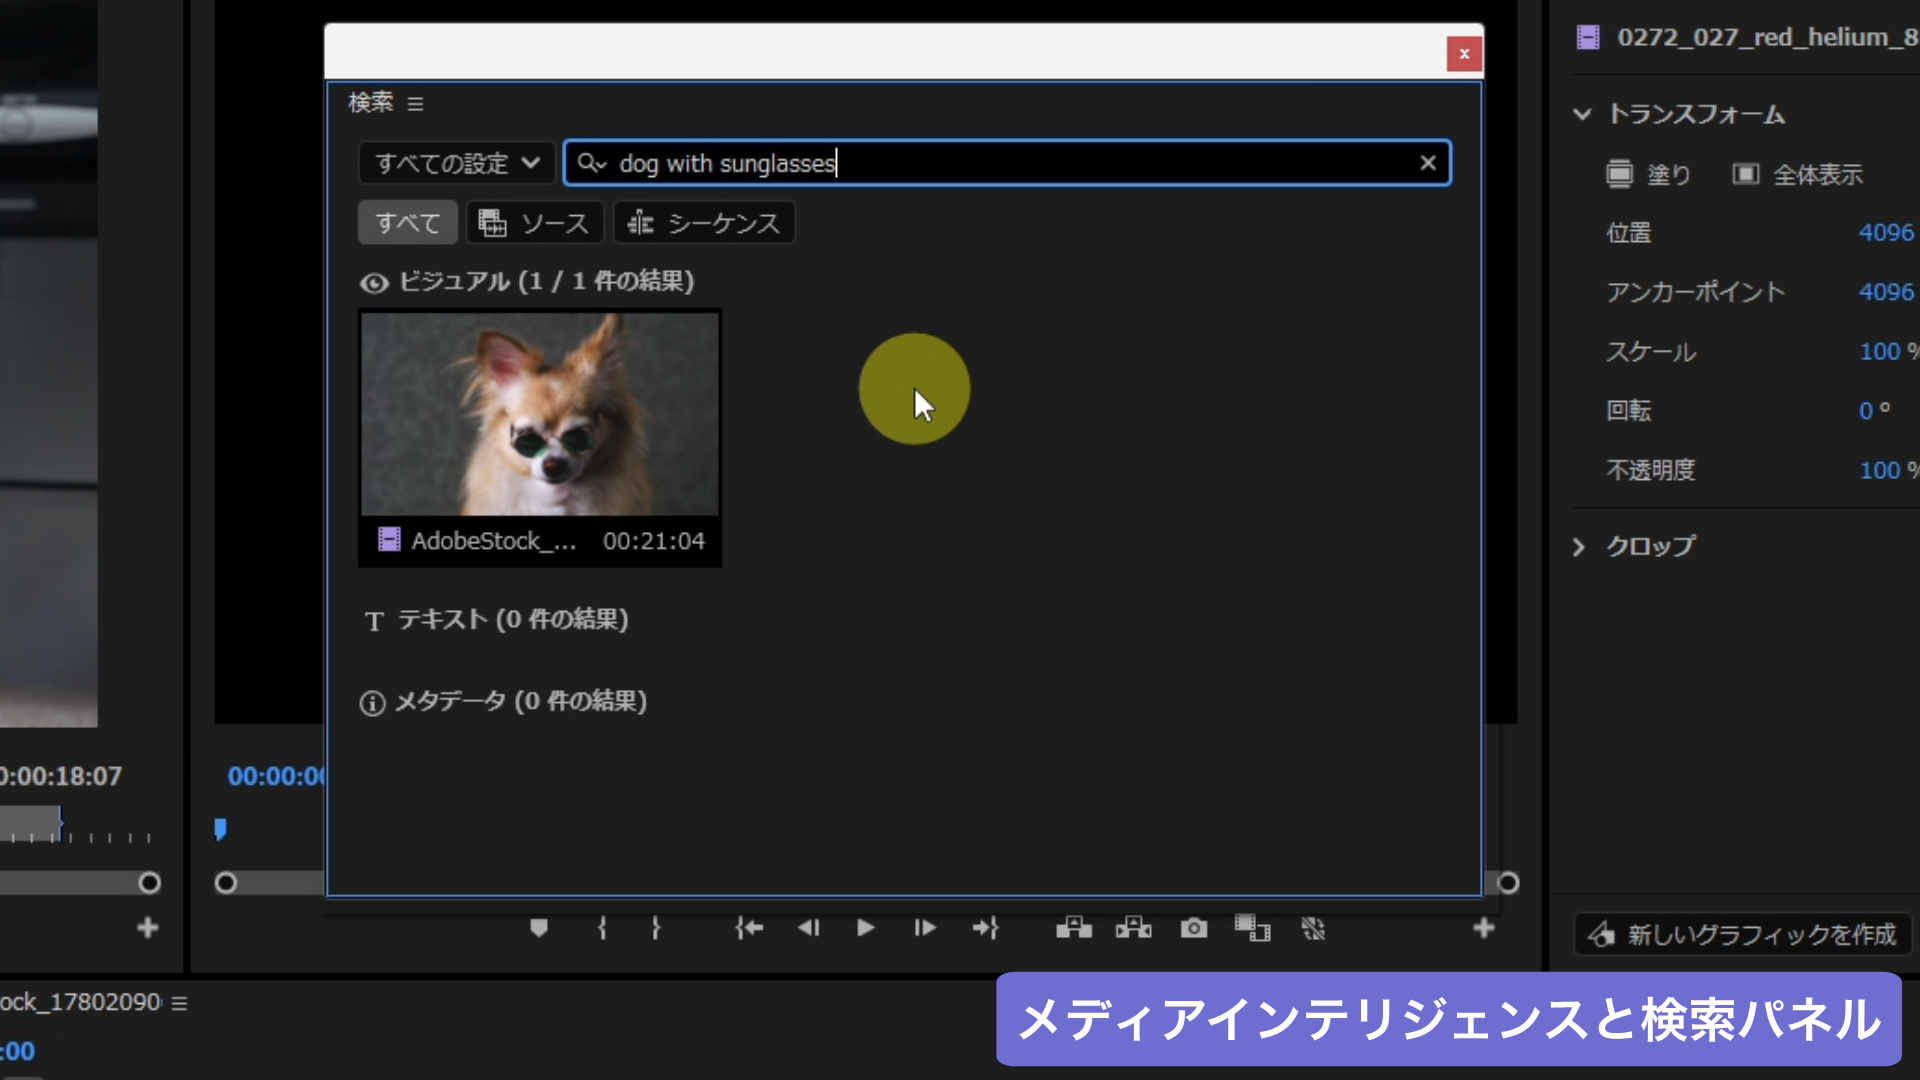Screen dimensions: 1920x1080
Task: Toggle the 全体表示 option
Action: pyautogui.click(x=1745, y=174)
